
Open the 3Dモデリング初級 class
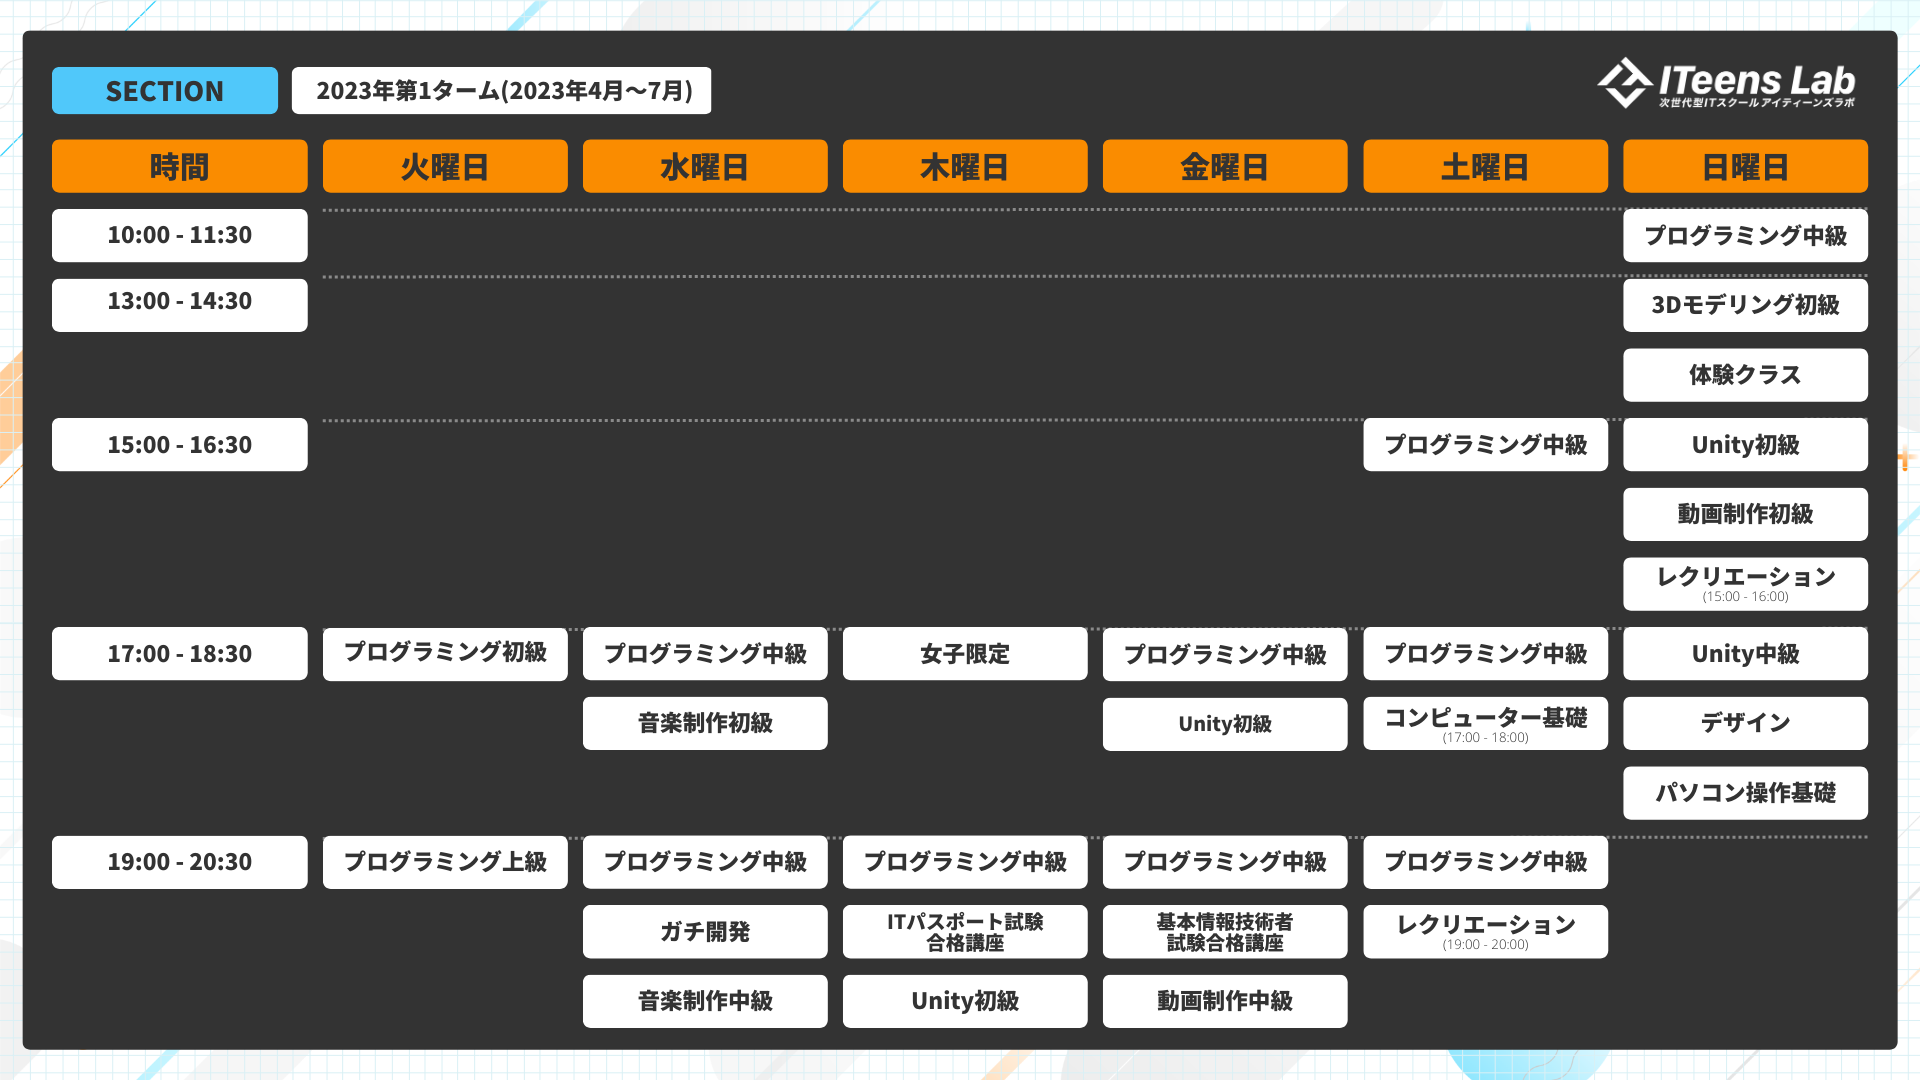(1745, 305)
